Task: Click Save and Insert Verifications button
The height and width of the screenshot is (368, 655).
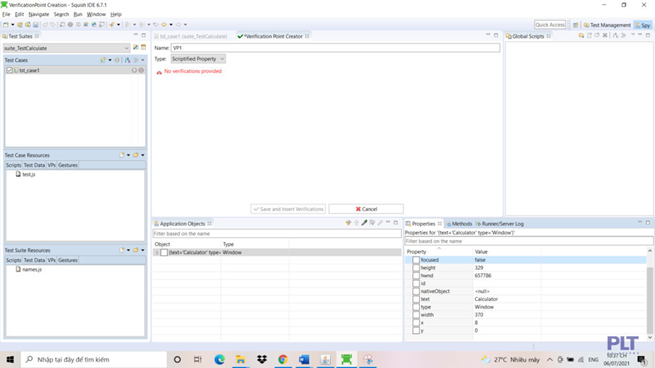Action: coord(288,209)
